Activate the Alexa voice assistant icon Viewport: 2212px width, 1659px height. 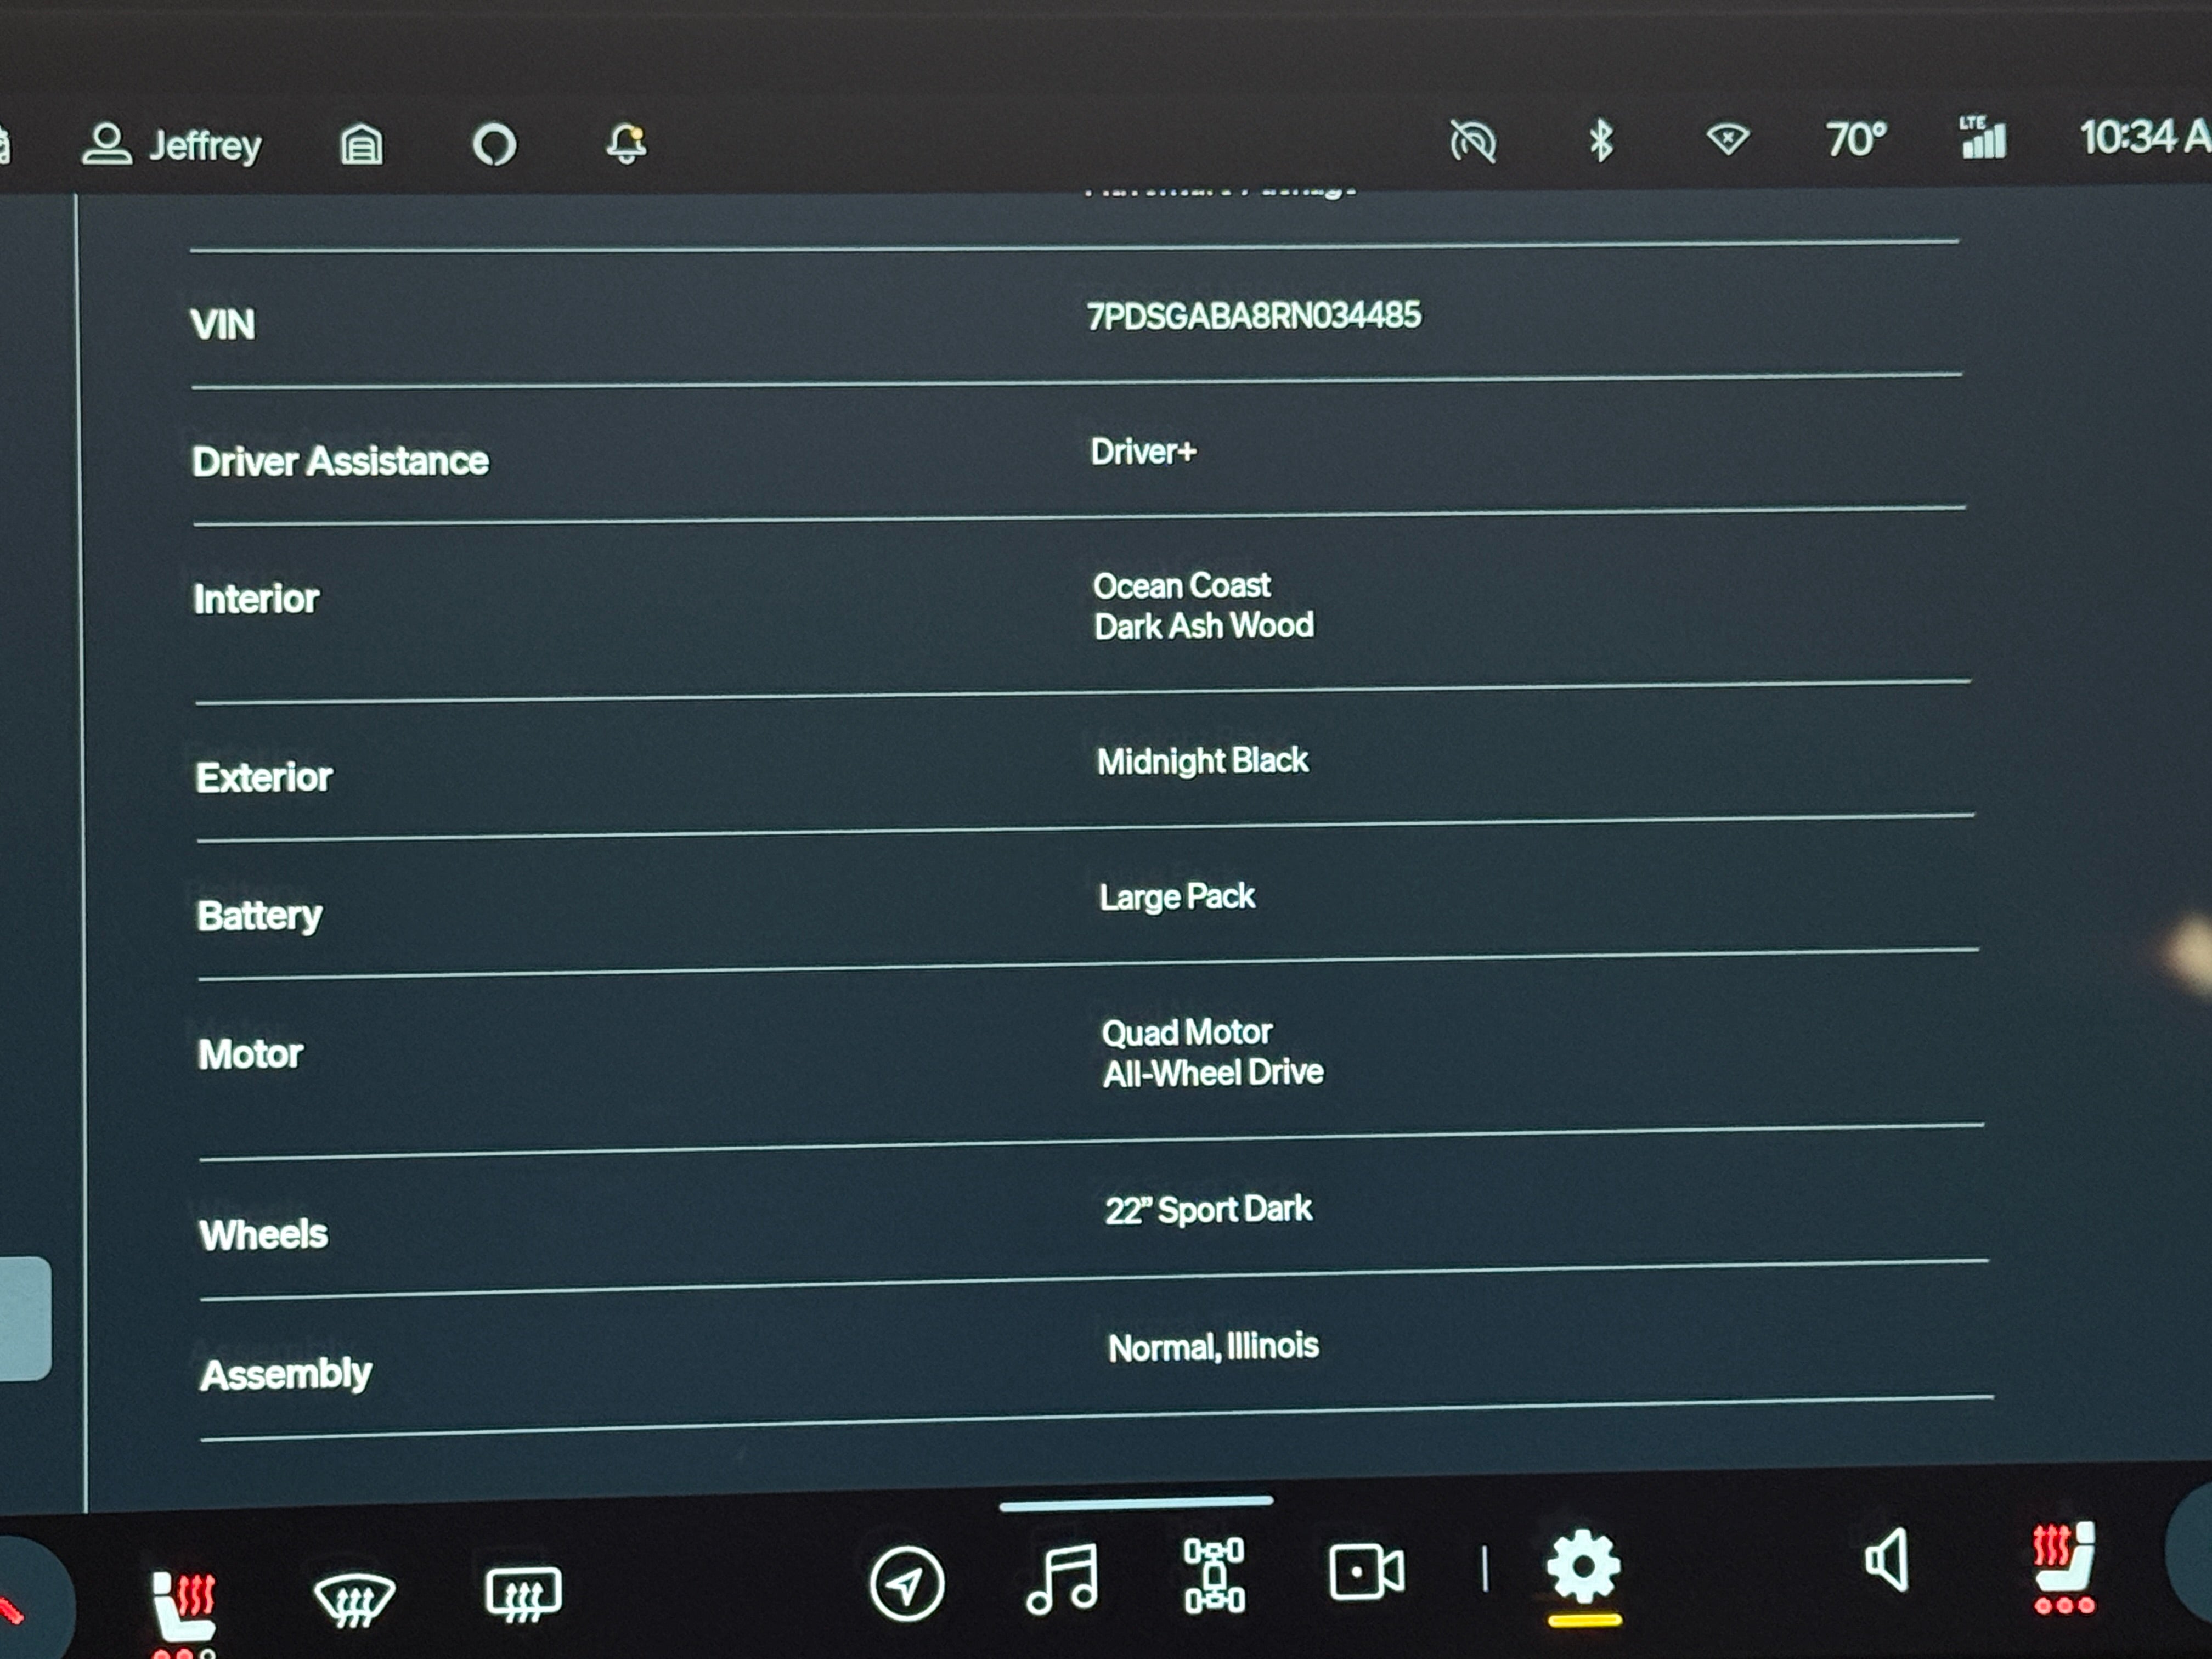click(x=494, y=145)
